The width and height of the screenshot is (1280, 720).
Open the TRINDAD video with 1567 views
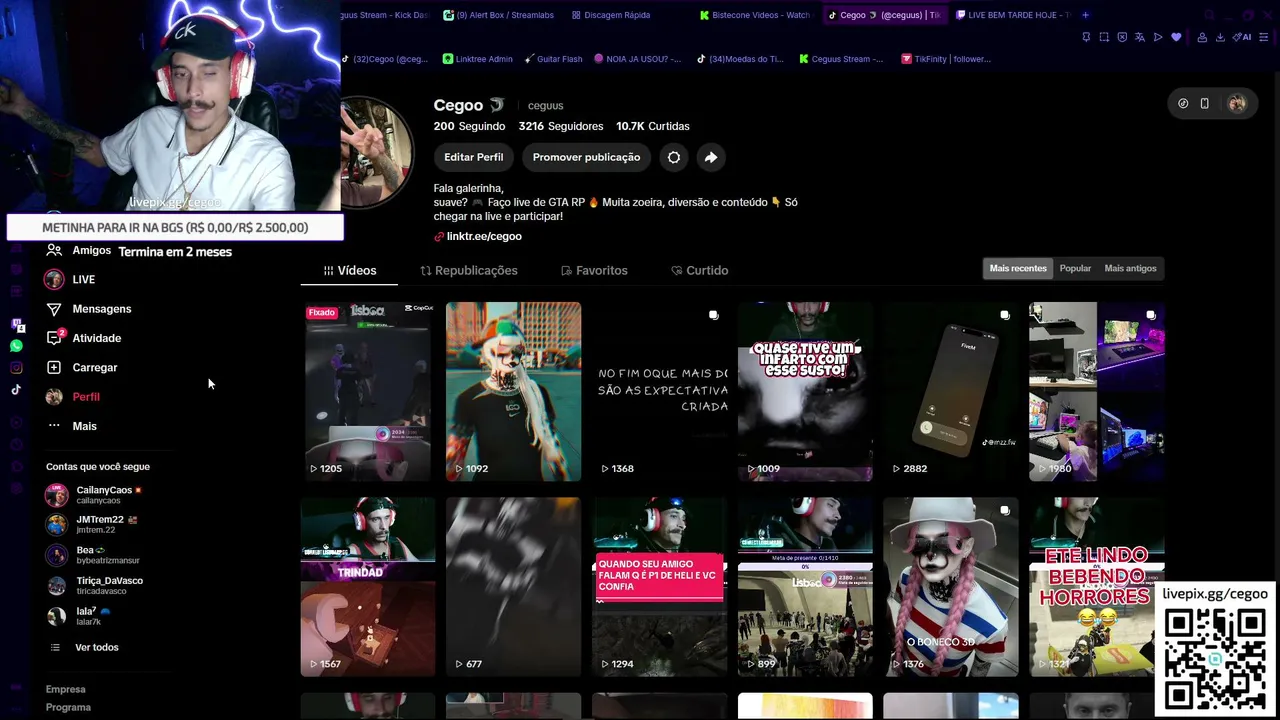click(x=368, y=587)
